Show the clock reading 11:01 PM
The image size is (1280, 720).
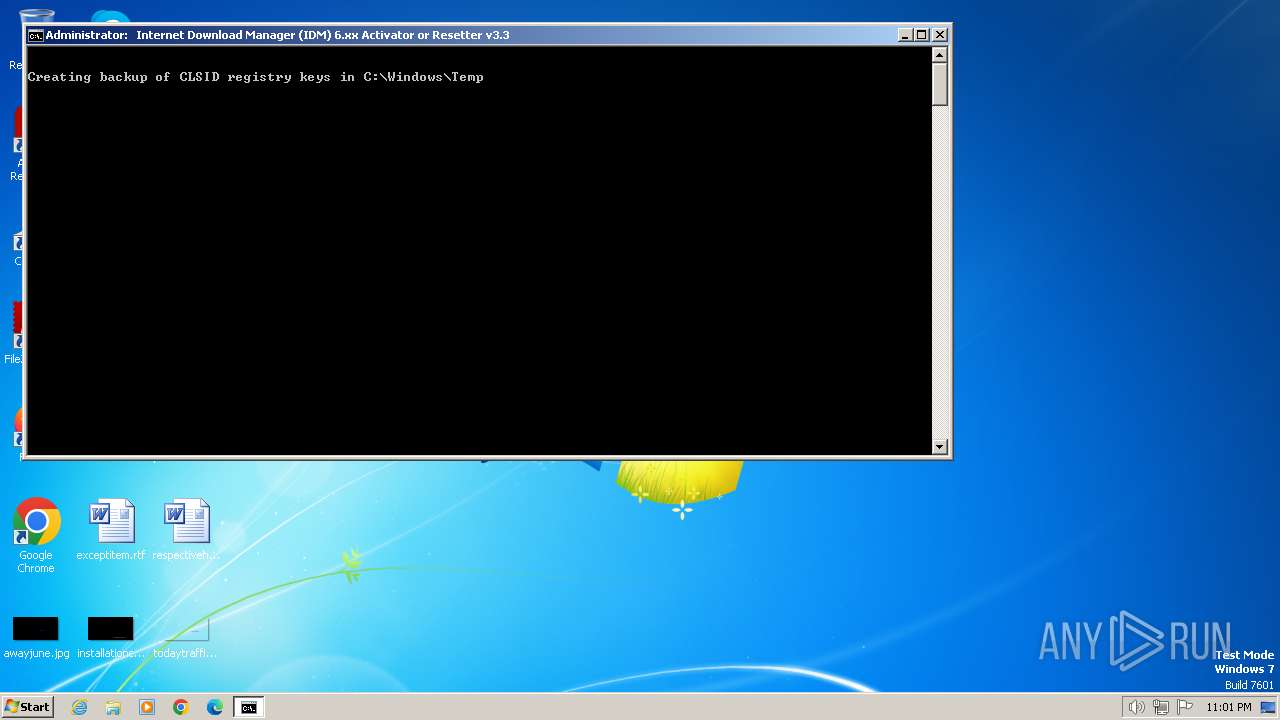tap(1229, 707)
